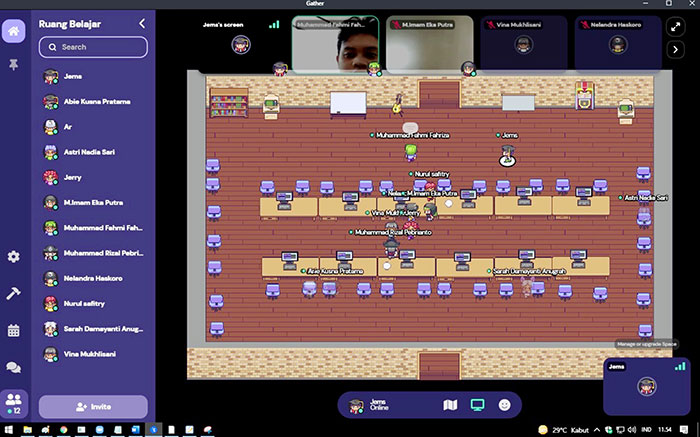Click the whiteboard on the wall

pyautogui.click(x=348, y=104)
